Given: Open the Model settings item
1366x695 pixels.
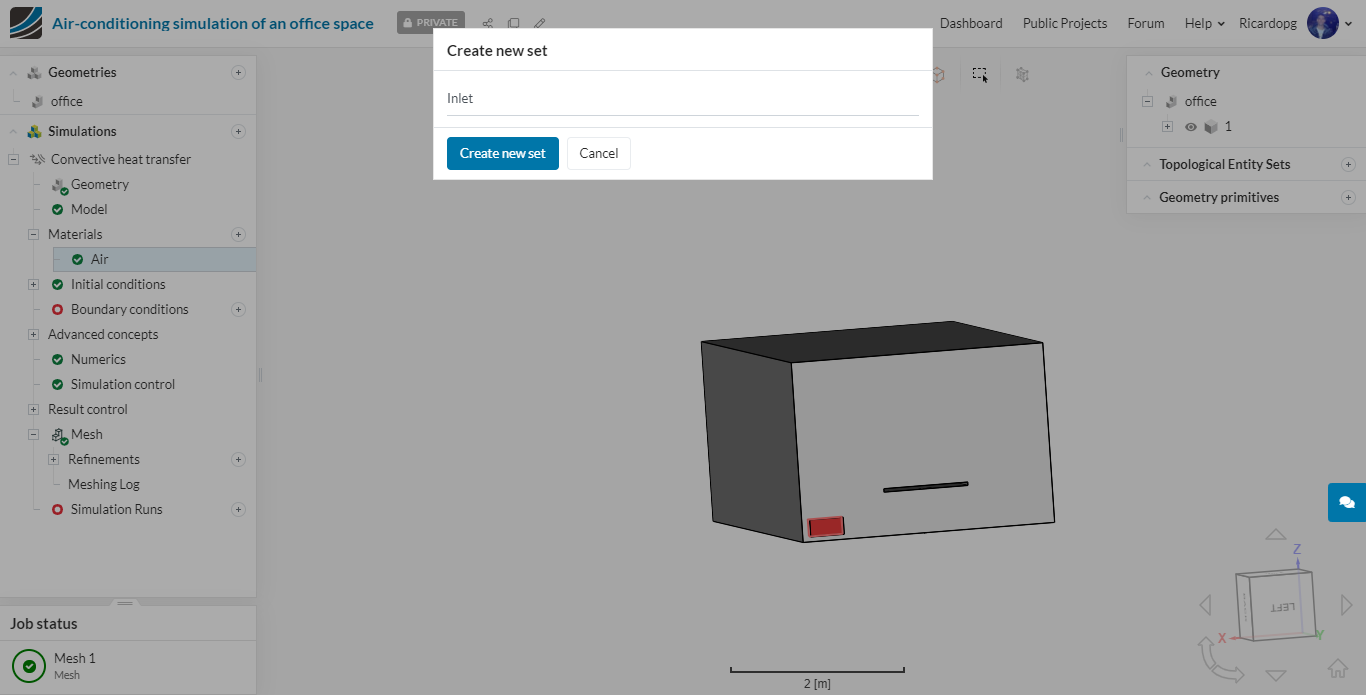Looking at the screenshot, I should click(x=89, y=209).
